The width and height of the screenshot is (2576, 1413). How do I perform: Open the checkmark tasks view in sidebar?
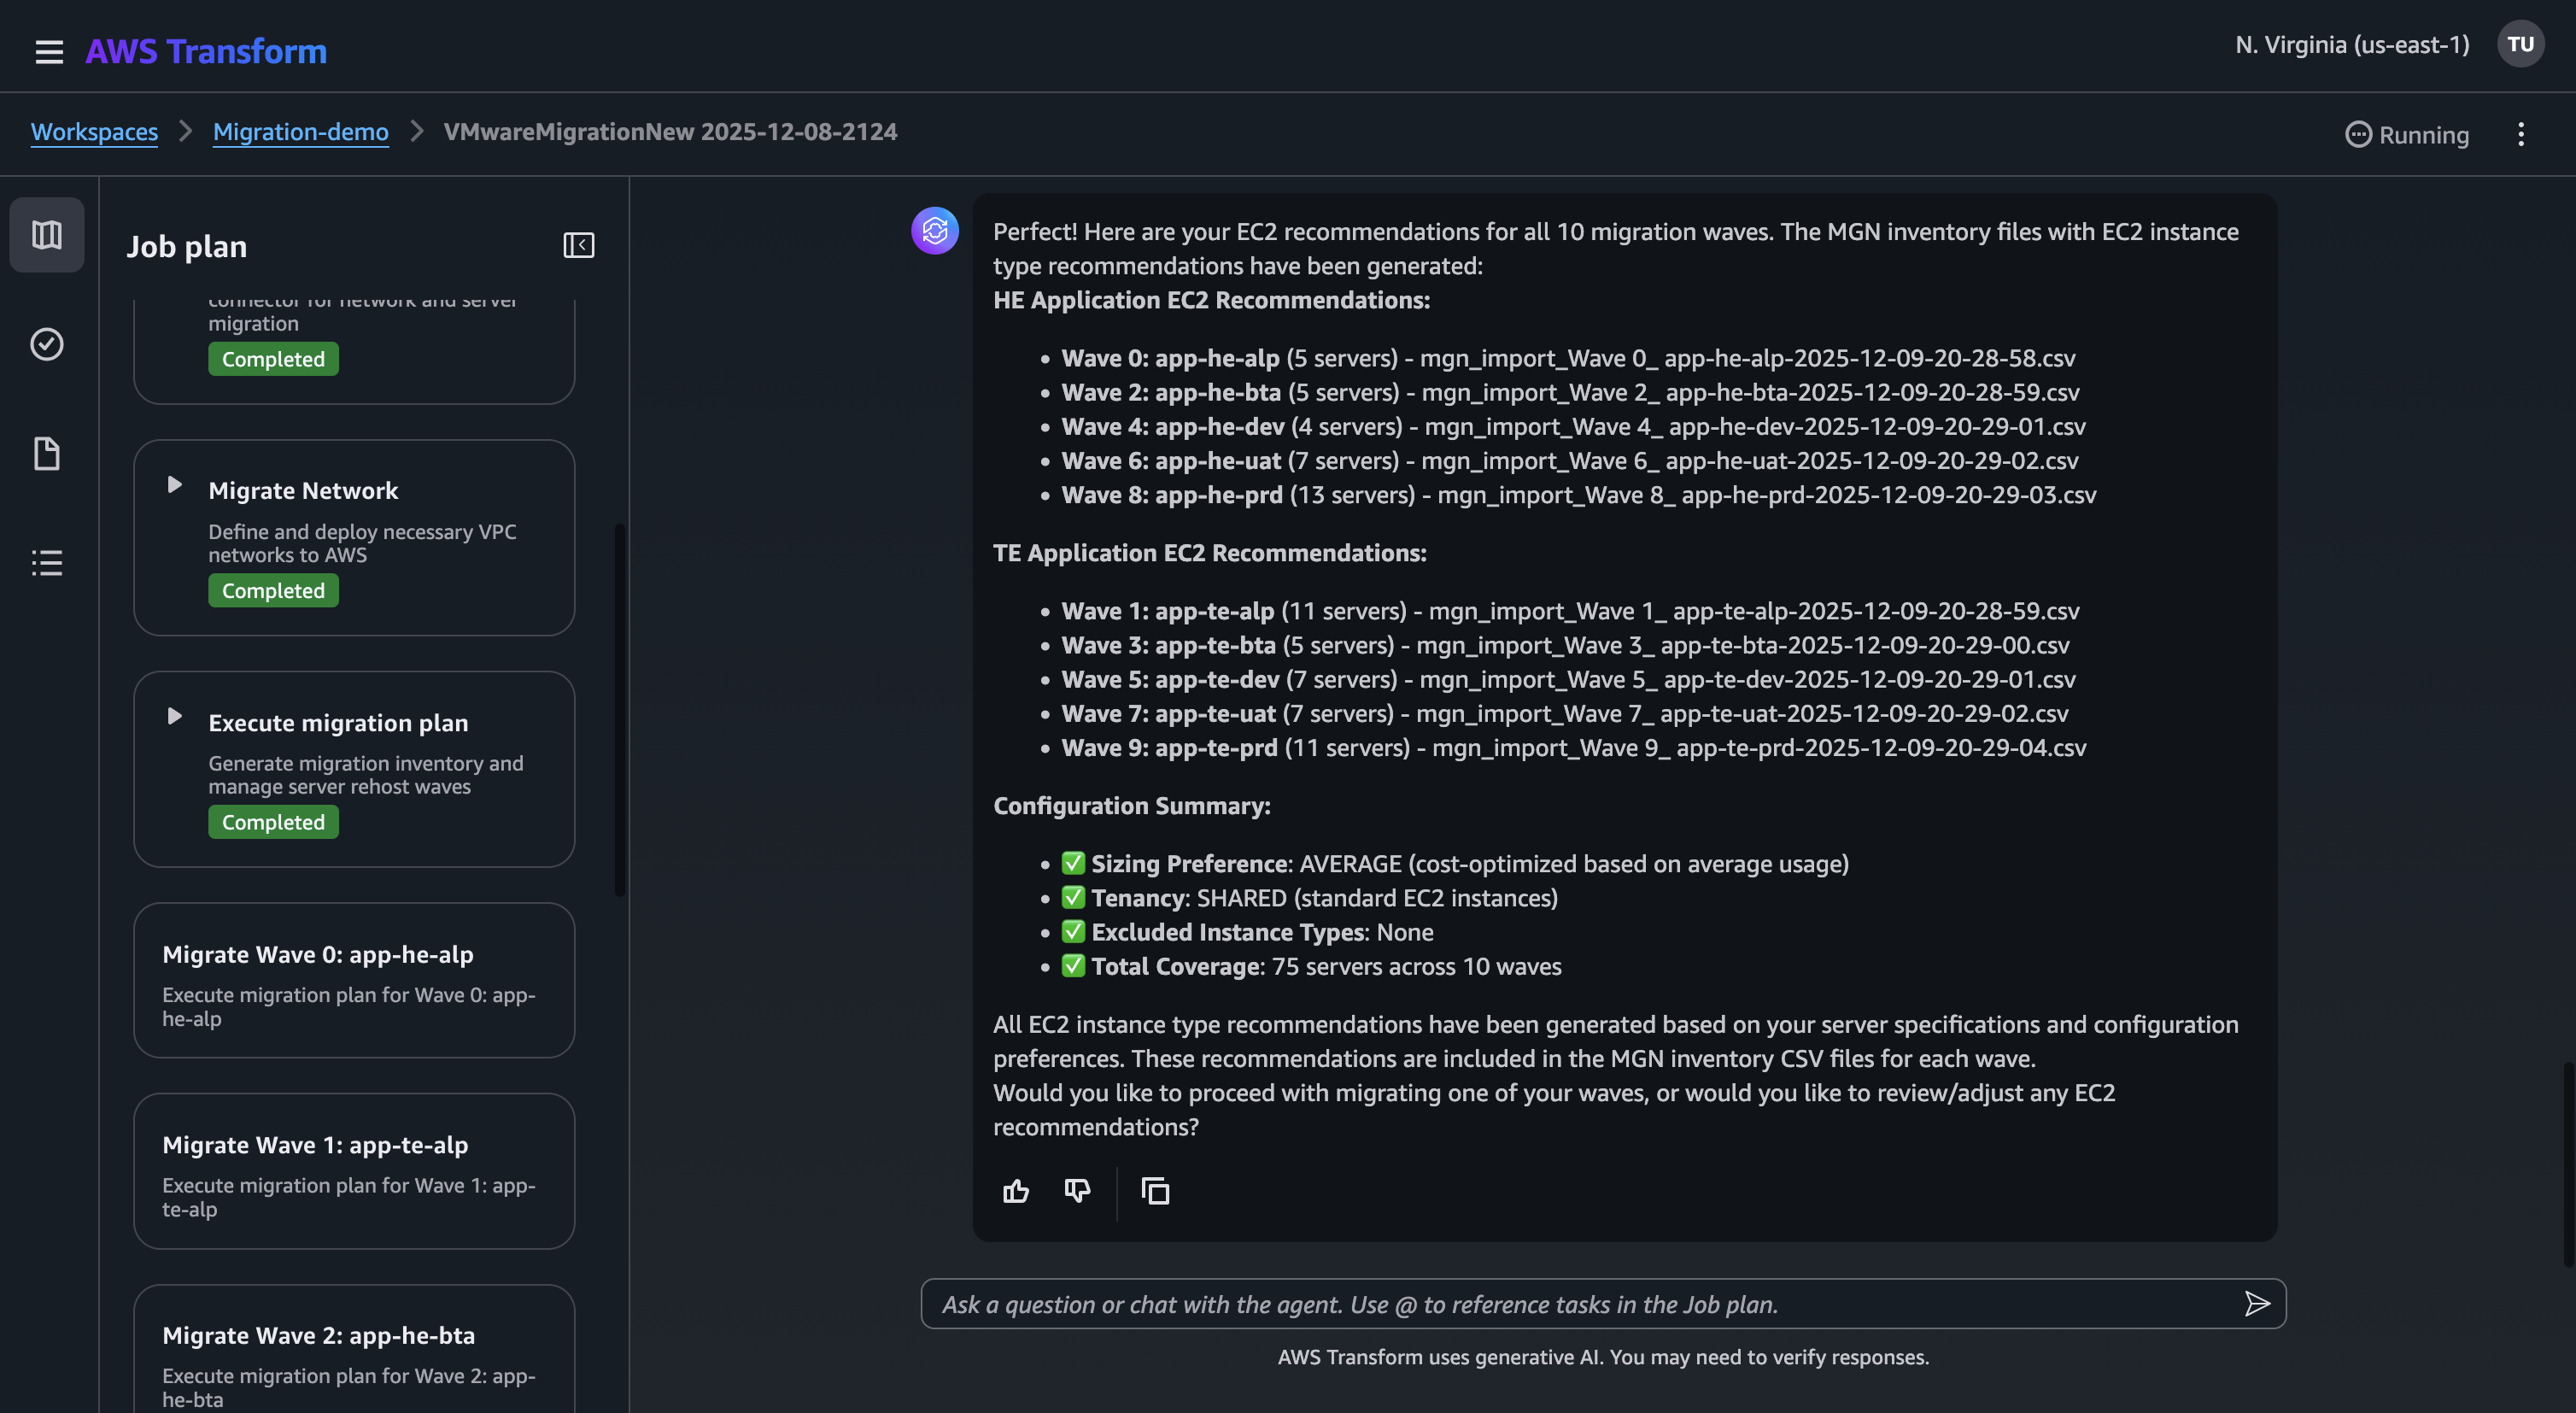46,344
